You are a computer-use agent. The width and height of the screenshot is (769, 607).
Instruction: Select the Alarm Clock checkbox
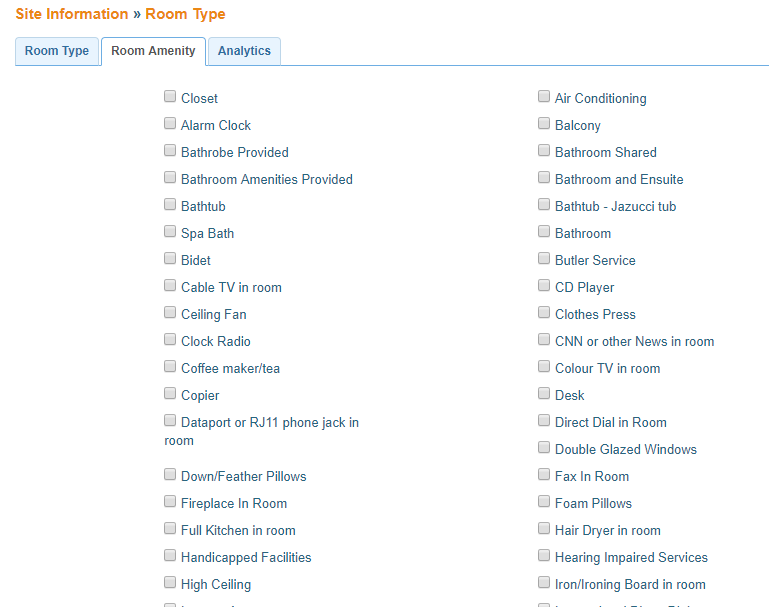[x=170, y=124]
